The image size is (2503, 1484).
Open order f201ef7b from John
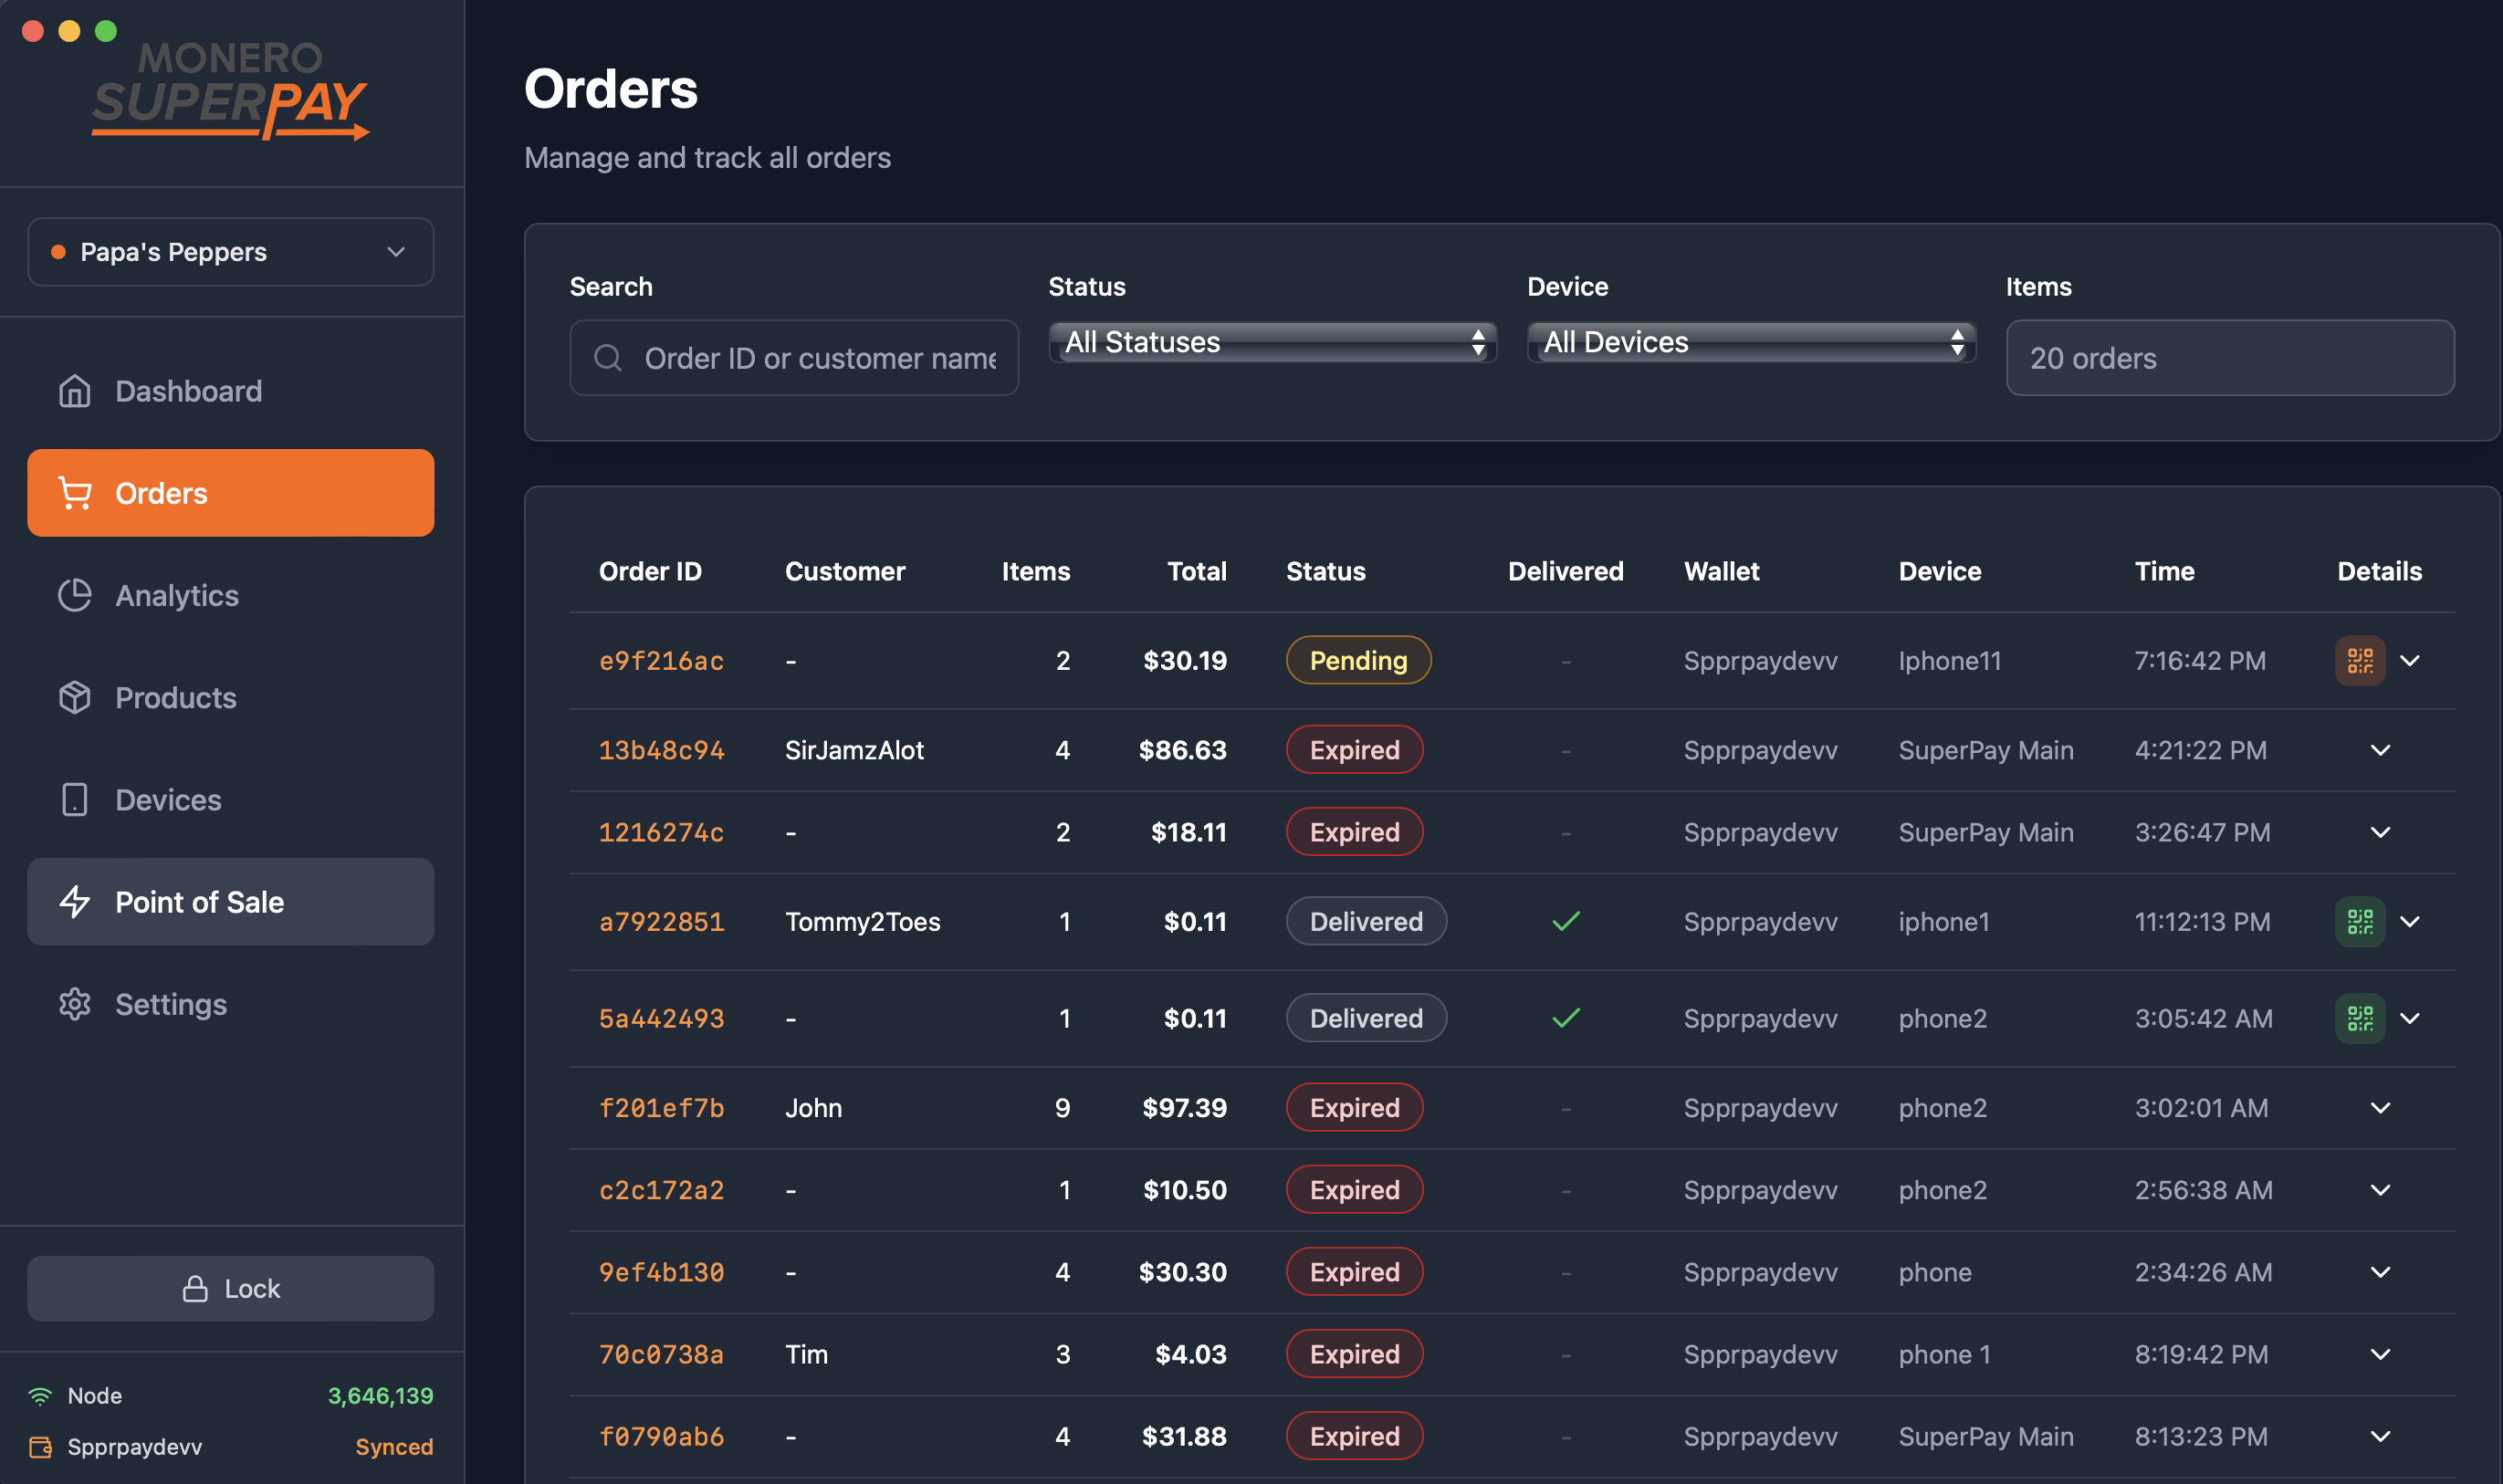661,1107
